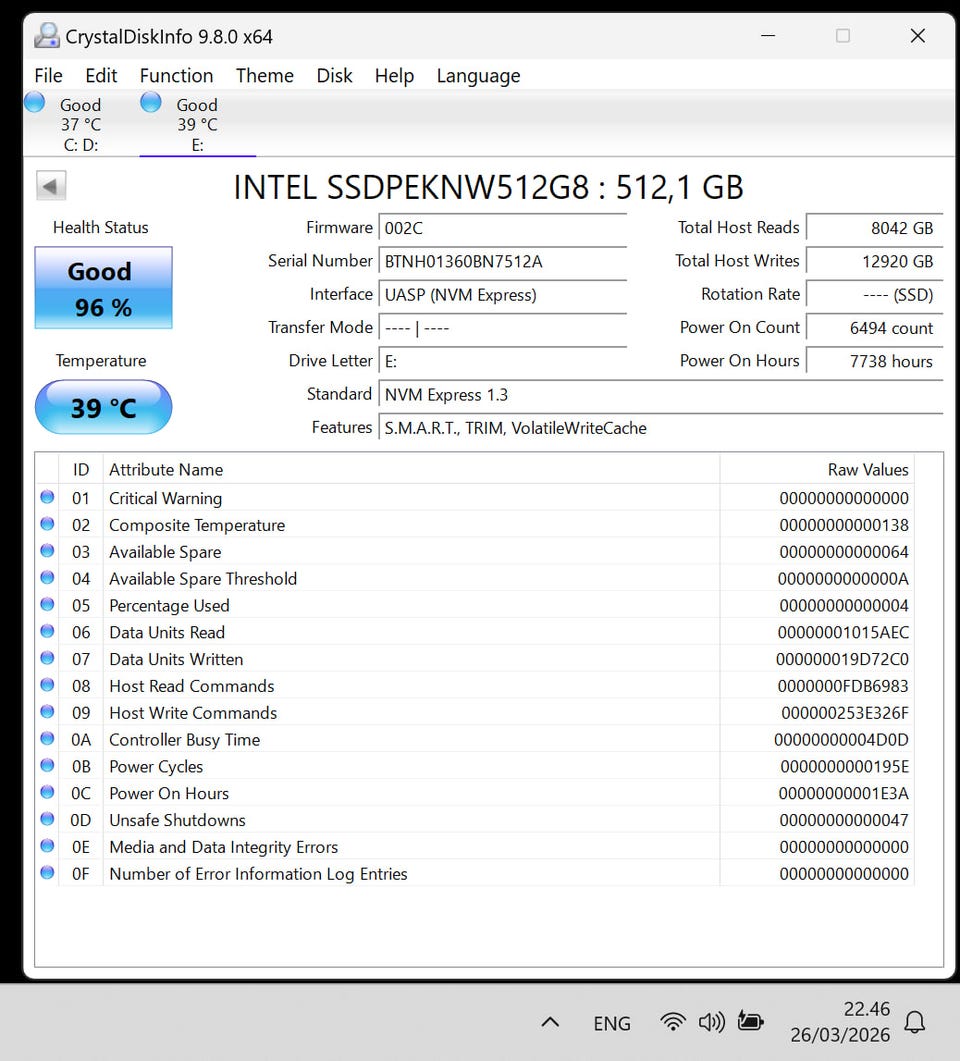960x1061 pixels.
Task: Open the Language menu
Action: 478,76
